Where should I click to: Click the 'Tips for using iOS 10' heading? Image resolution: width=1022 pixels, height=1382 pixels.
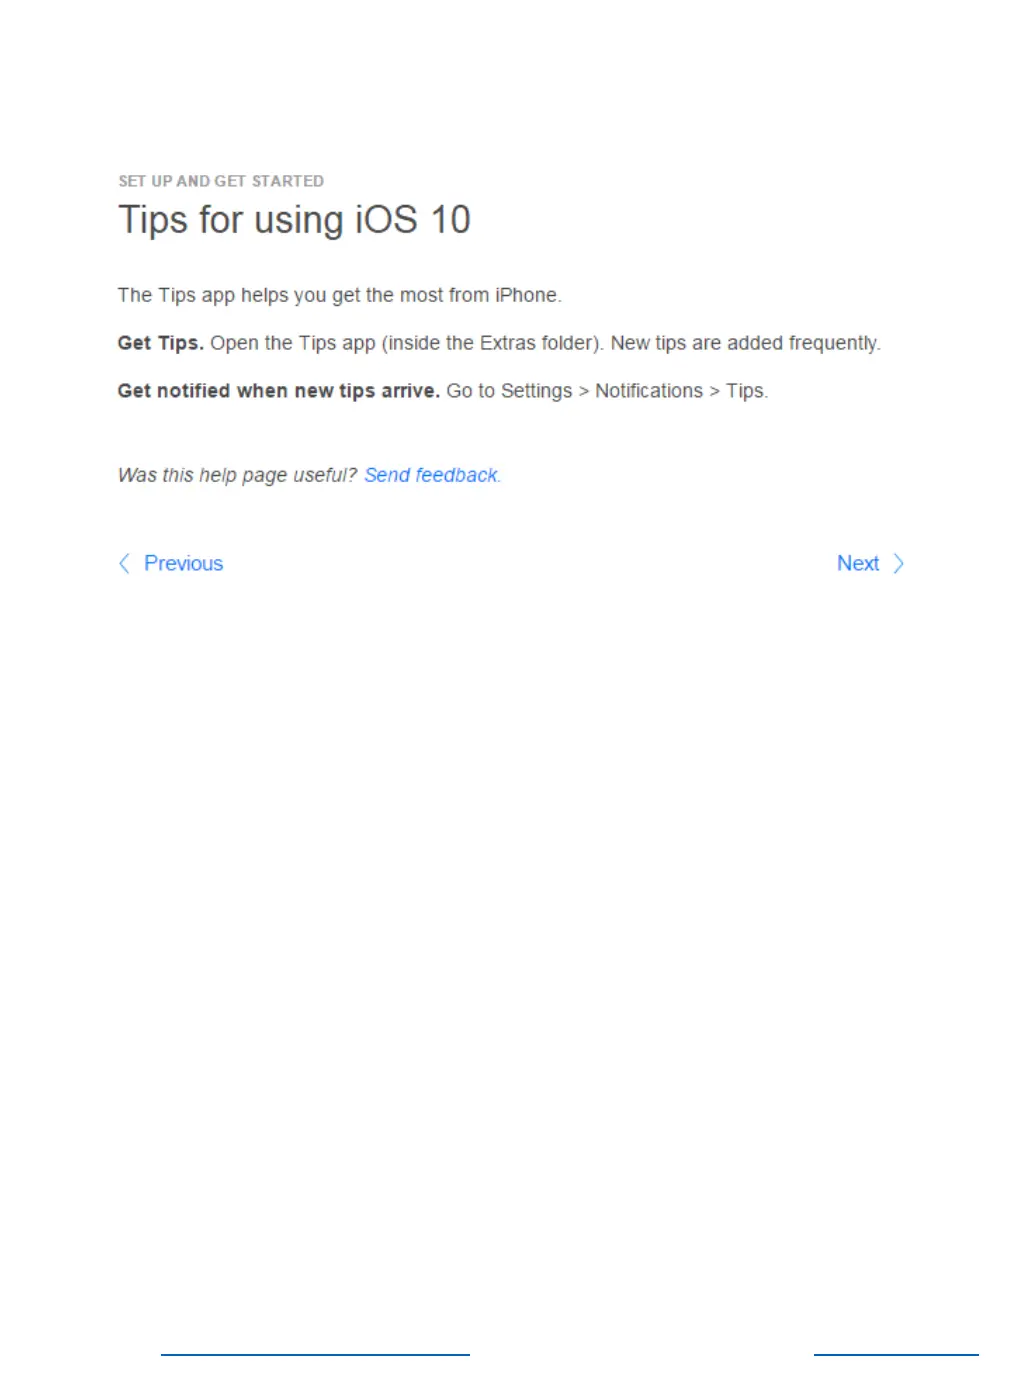pos(294,220)
